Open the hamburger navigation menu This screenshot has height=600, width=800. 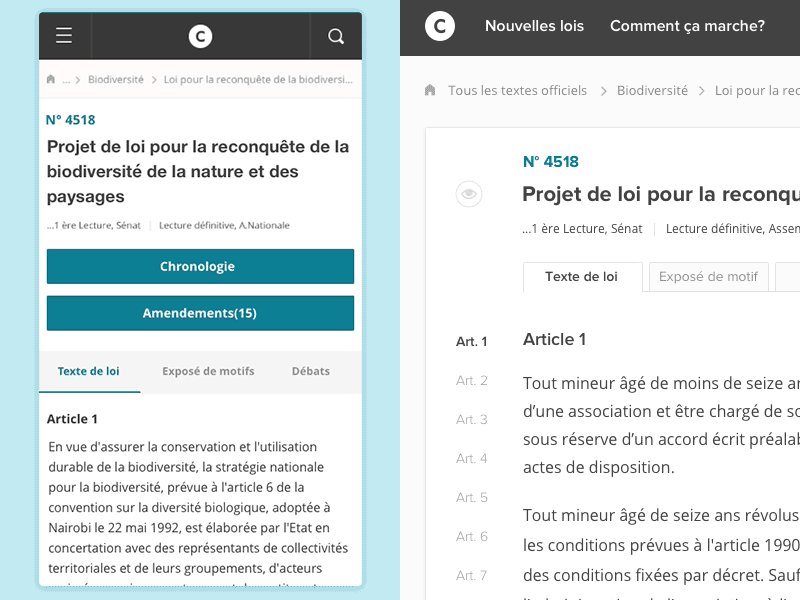point(63,36)
